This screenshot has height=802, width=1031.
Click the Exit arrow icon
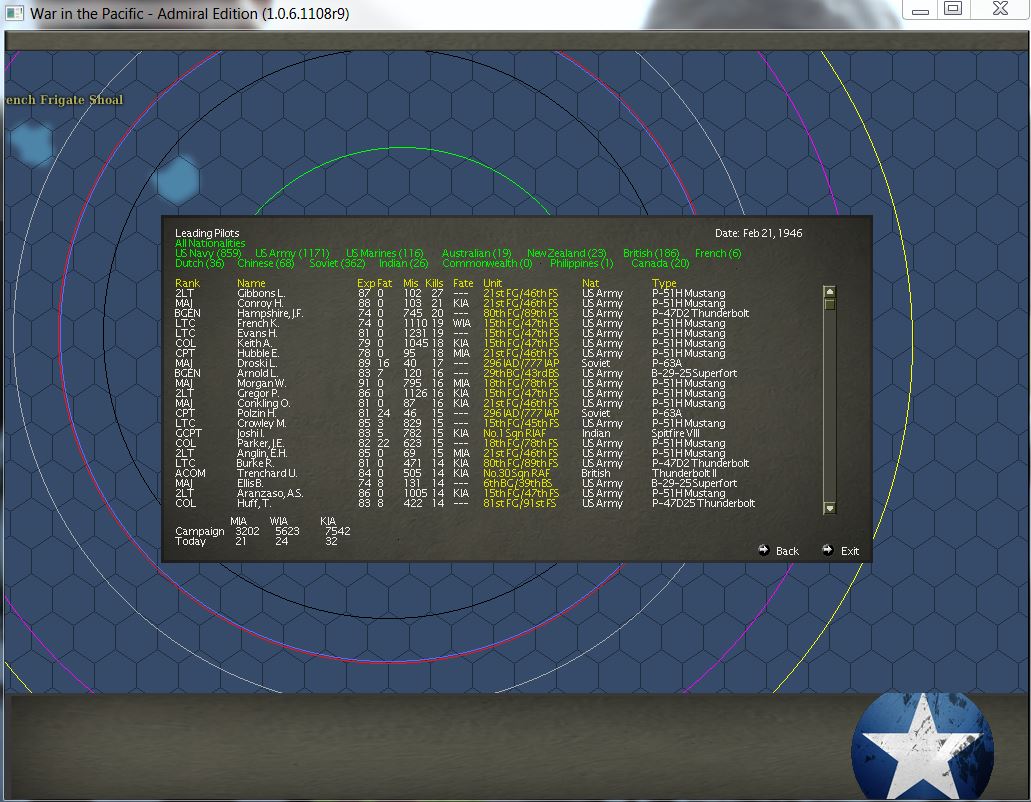[x=828, y=550]
